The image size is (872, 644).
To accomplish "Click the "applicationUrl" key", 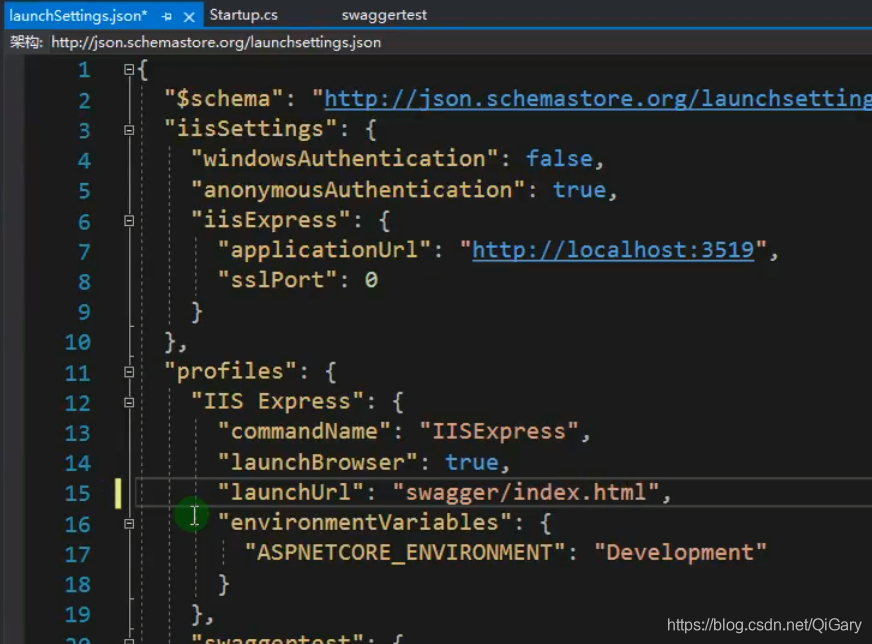I will click(324, 250).
